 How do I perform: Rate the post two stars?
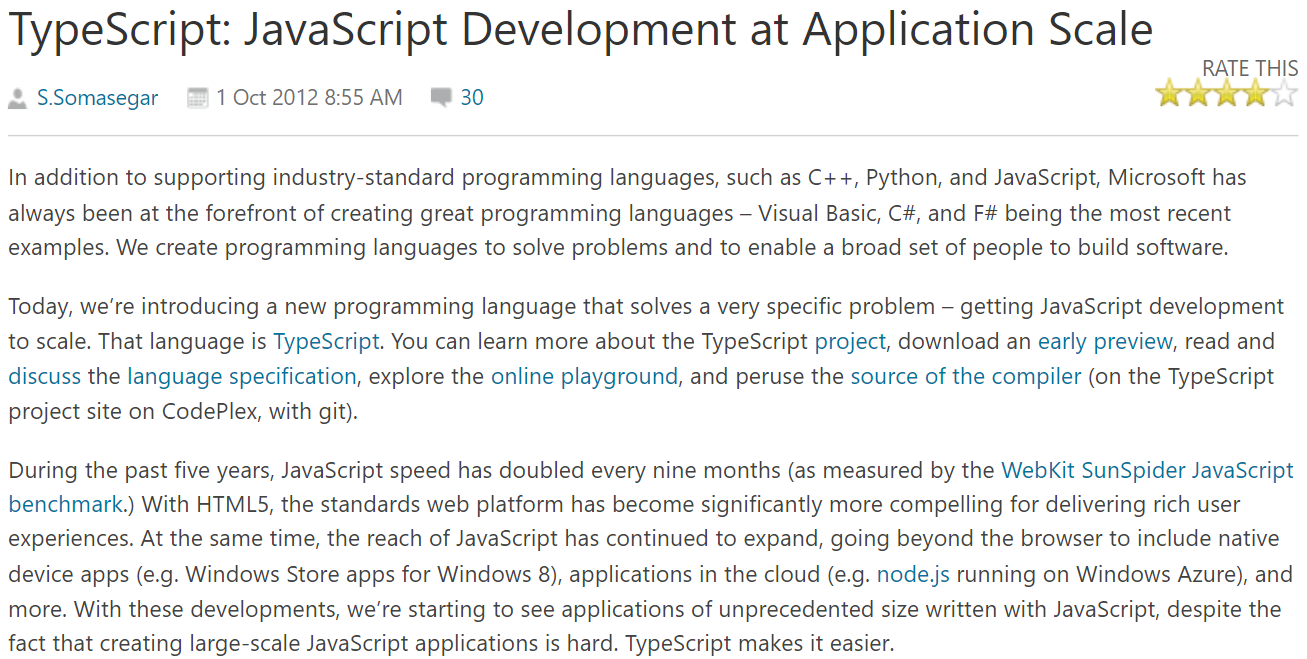(x=1197, y=94)
